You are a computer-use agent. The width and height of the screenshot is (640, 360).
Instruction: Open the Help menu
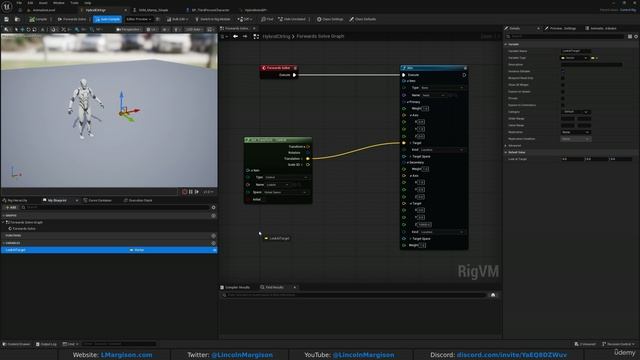(88, 3)
